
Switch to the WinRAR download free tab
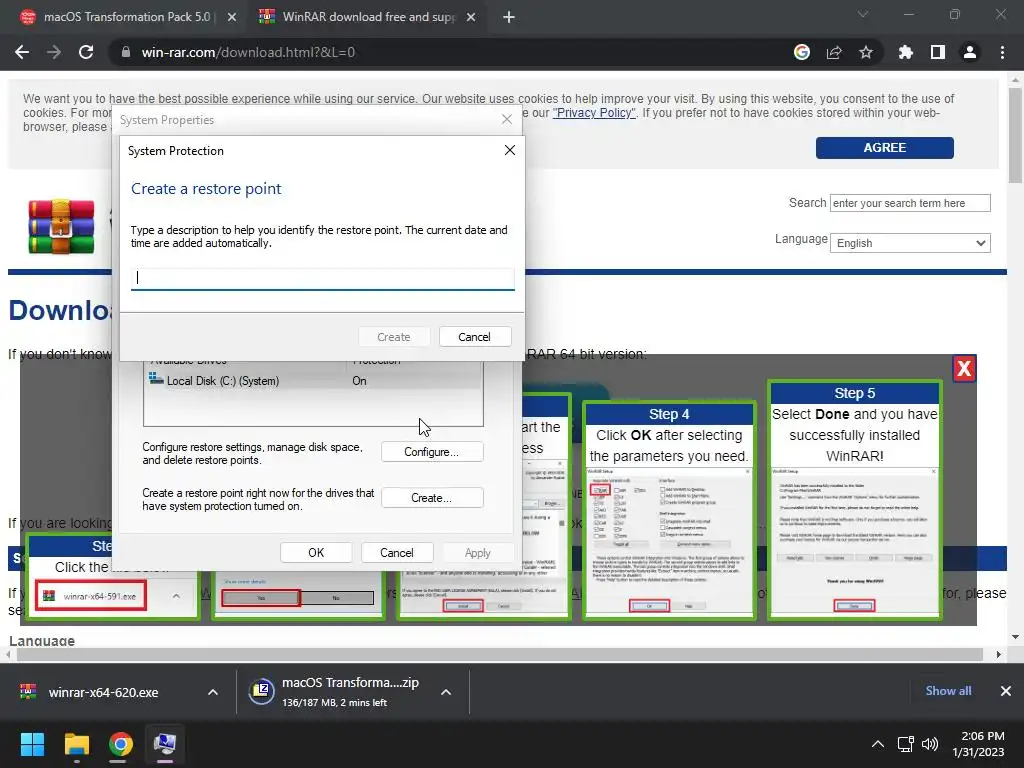pos(368,17)
